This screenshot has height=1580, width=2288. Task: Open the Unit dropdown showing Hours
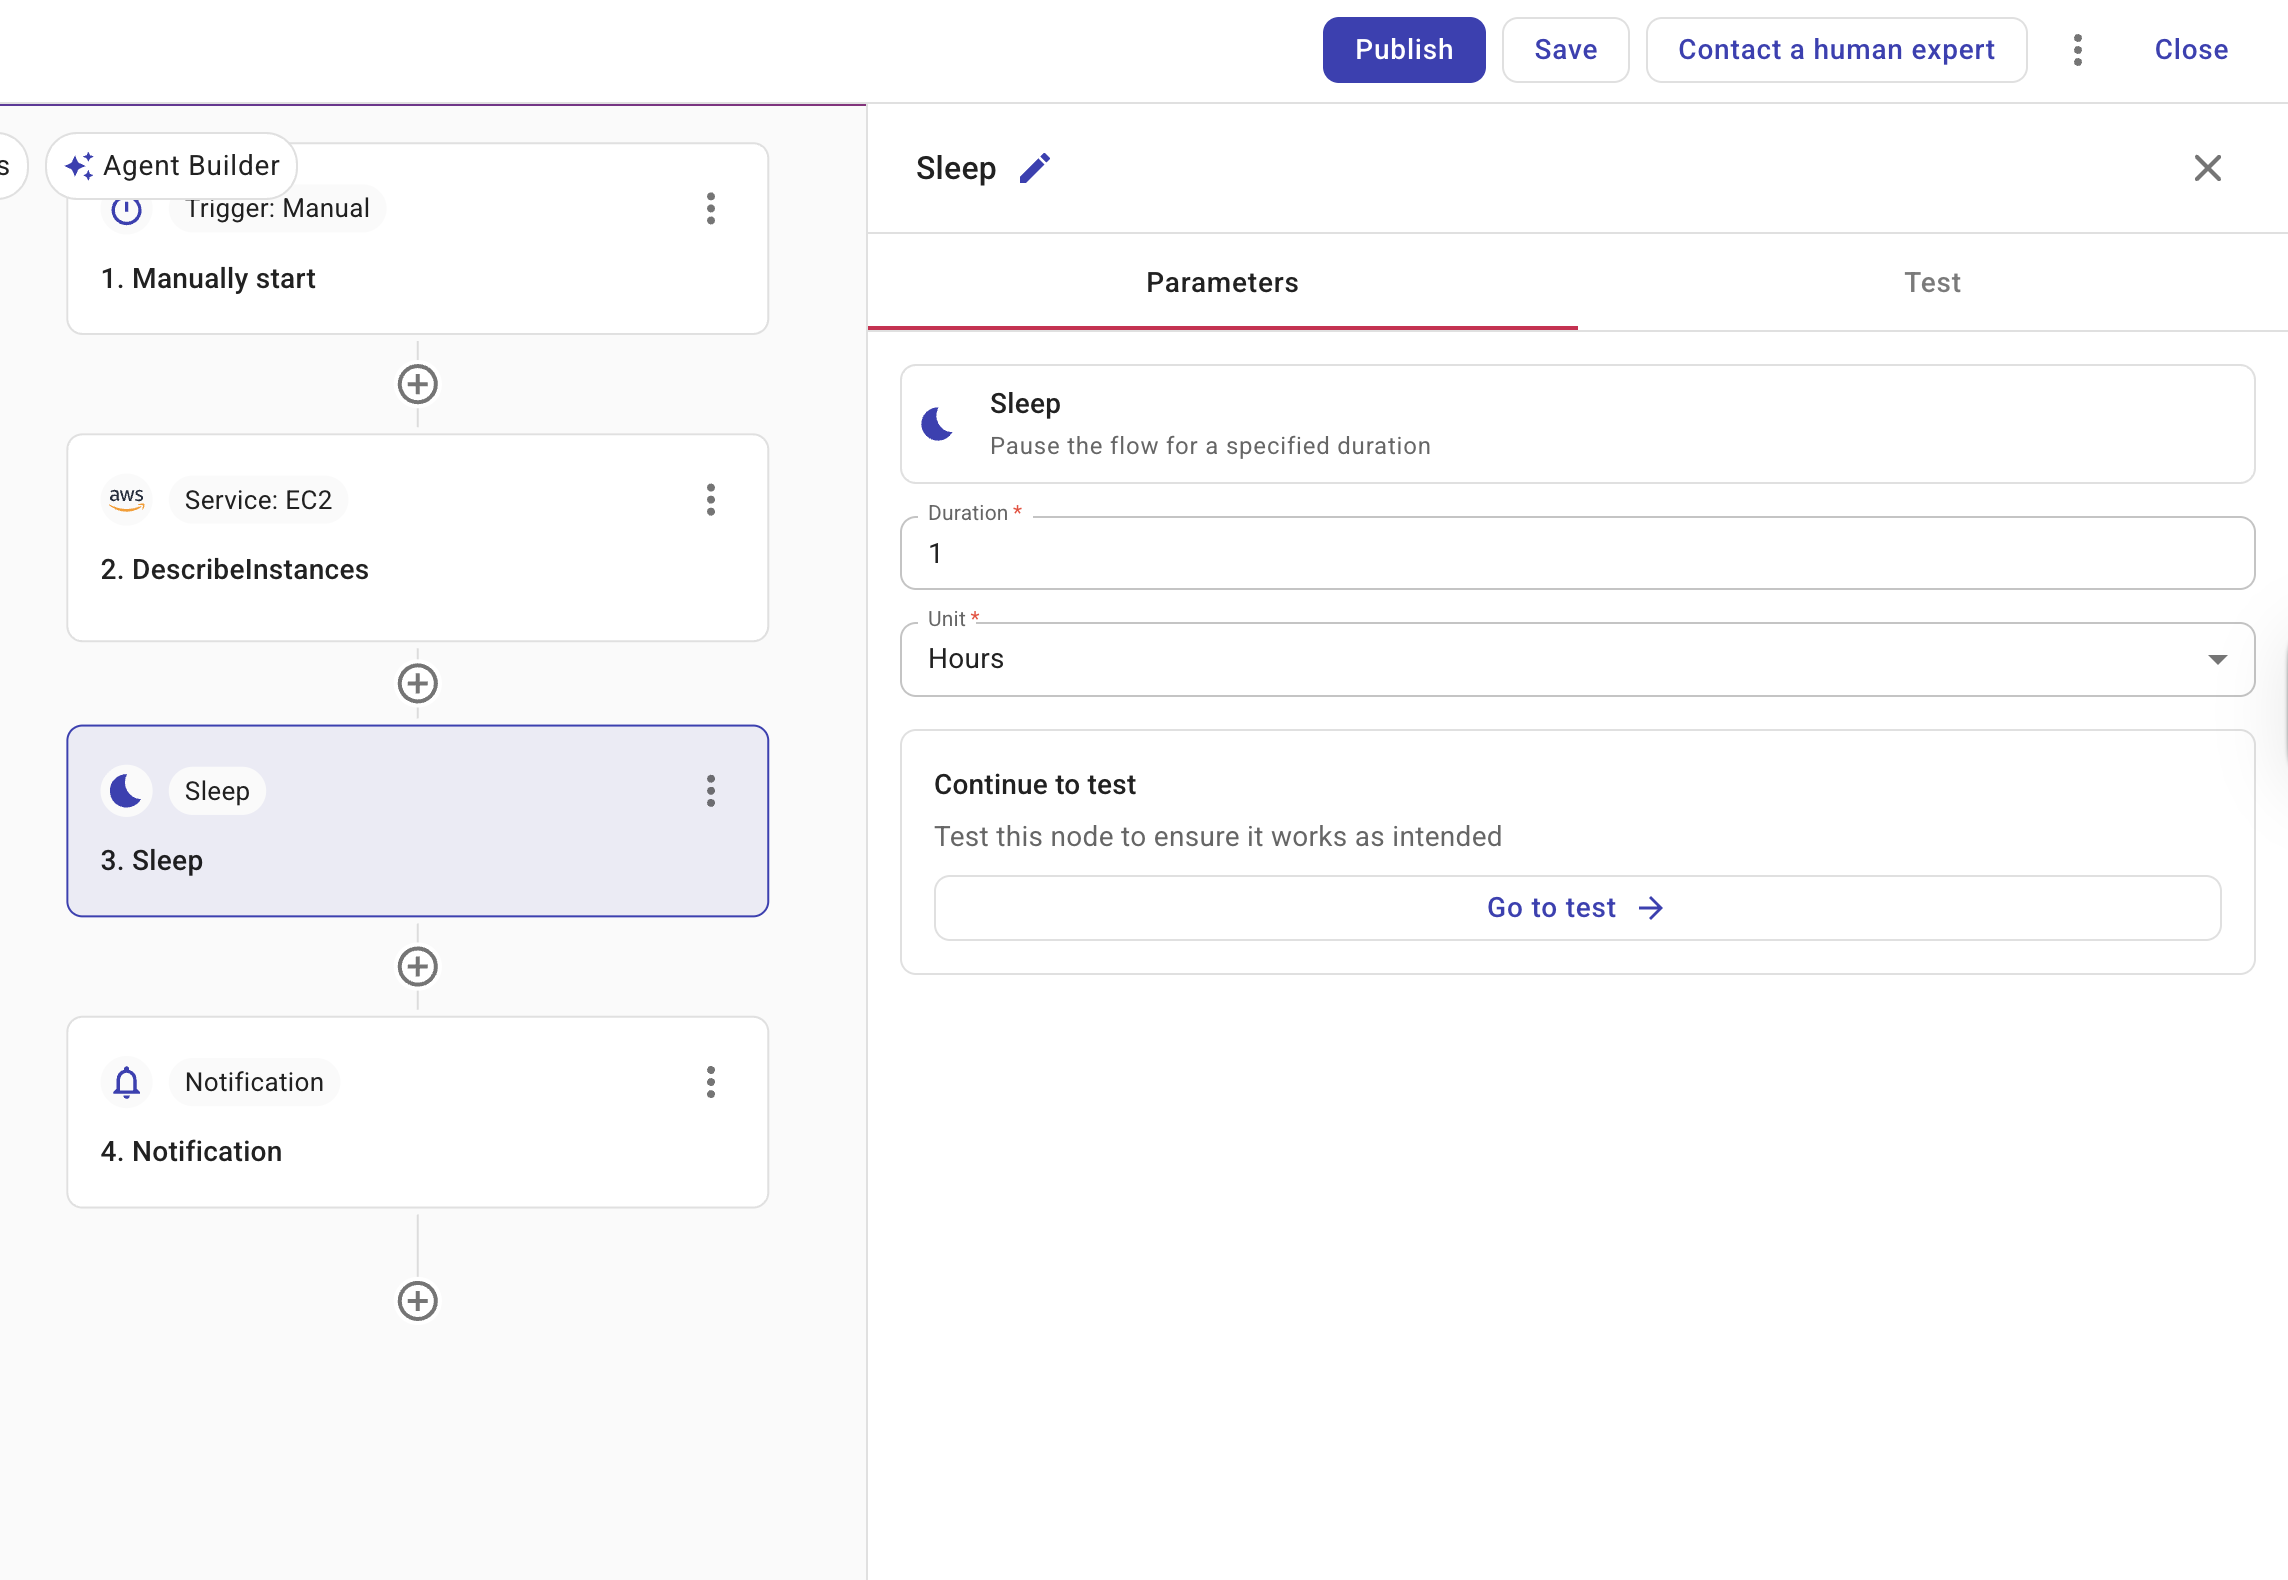2218,659
